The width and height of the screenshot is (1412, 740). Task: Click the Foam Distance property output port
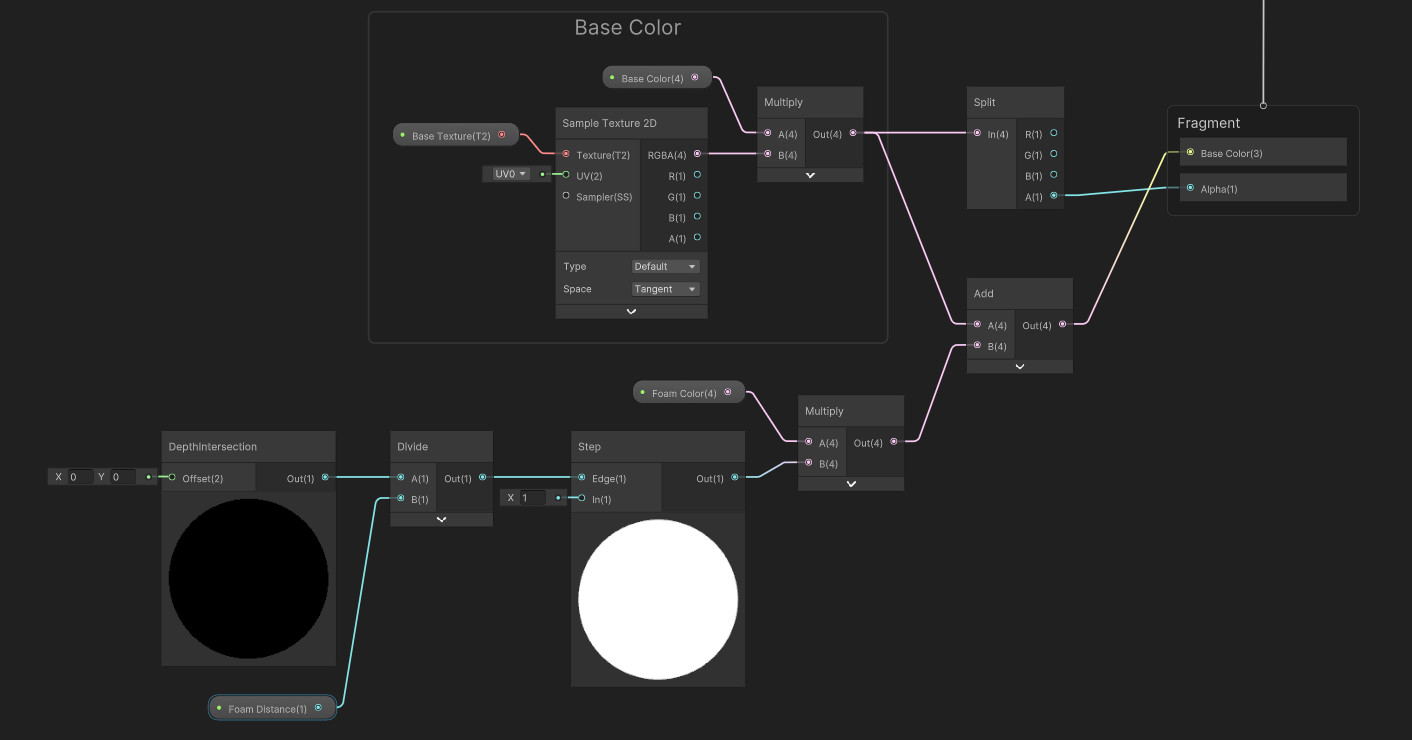(x=318, y=708)
